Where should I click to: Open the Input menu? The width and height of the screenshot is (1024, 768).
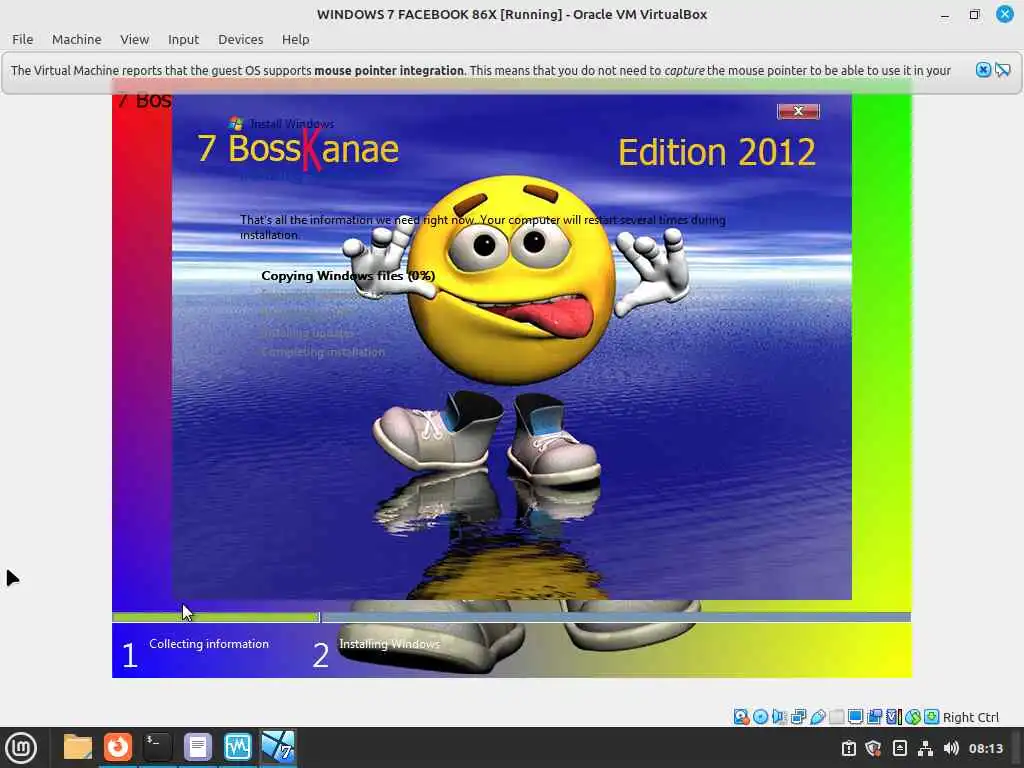point(183,39)
